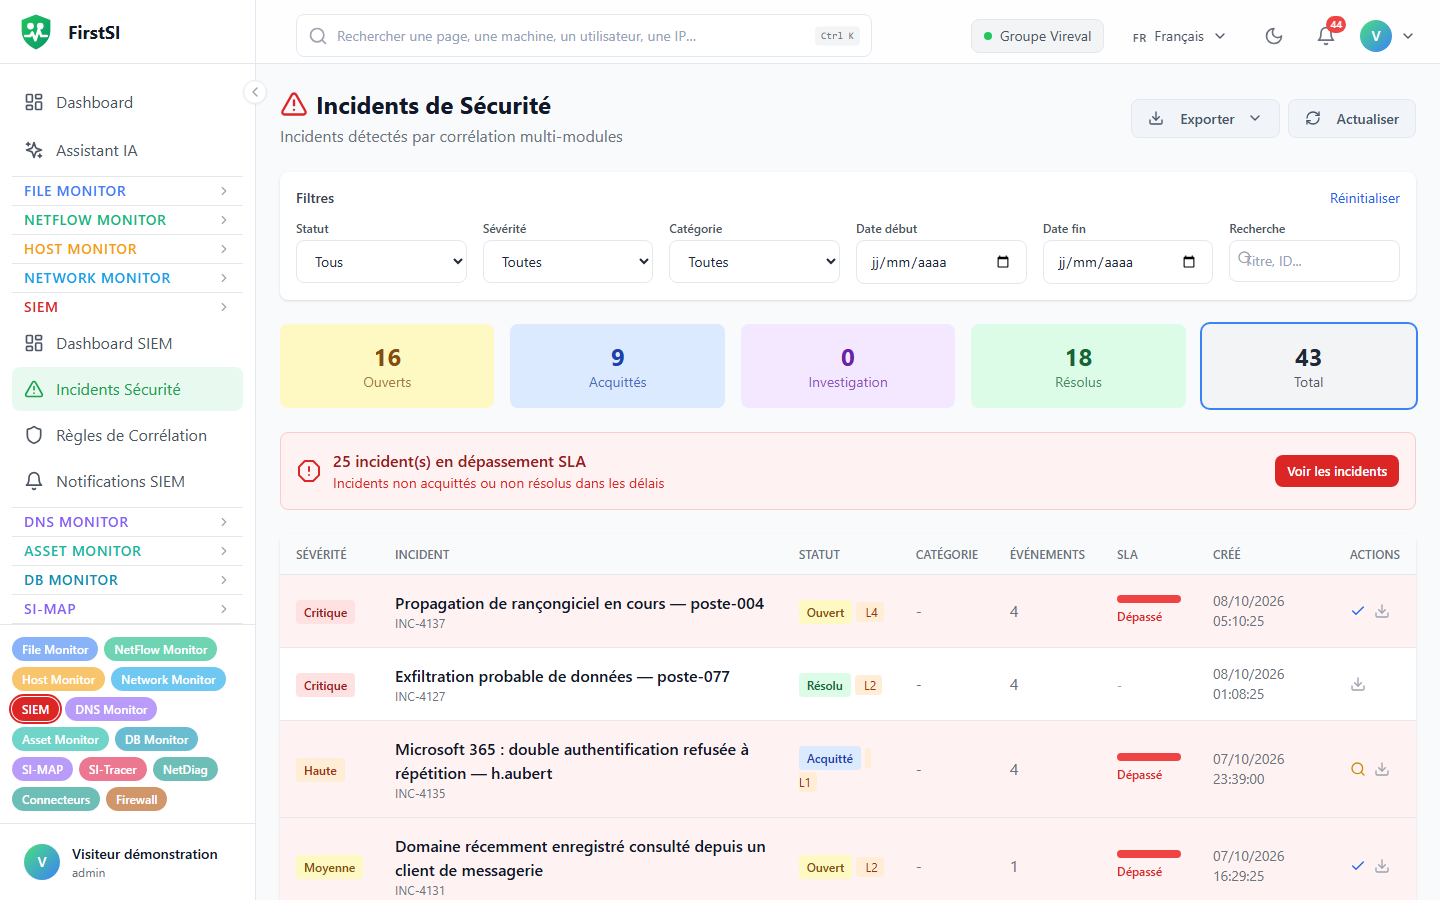The width and height of the screenshot is (1440, 900).
Task: Expand the NETFLOW MONITOR sidebar section
Action: point(127,220)
